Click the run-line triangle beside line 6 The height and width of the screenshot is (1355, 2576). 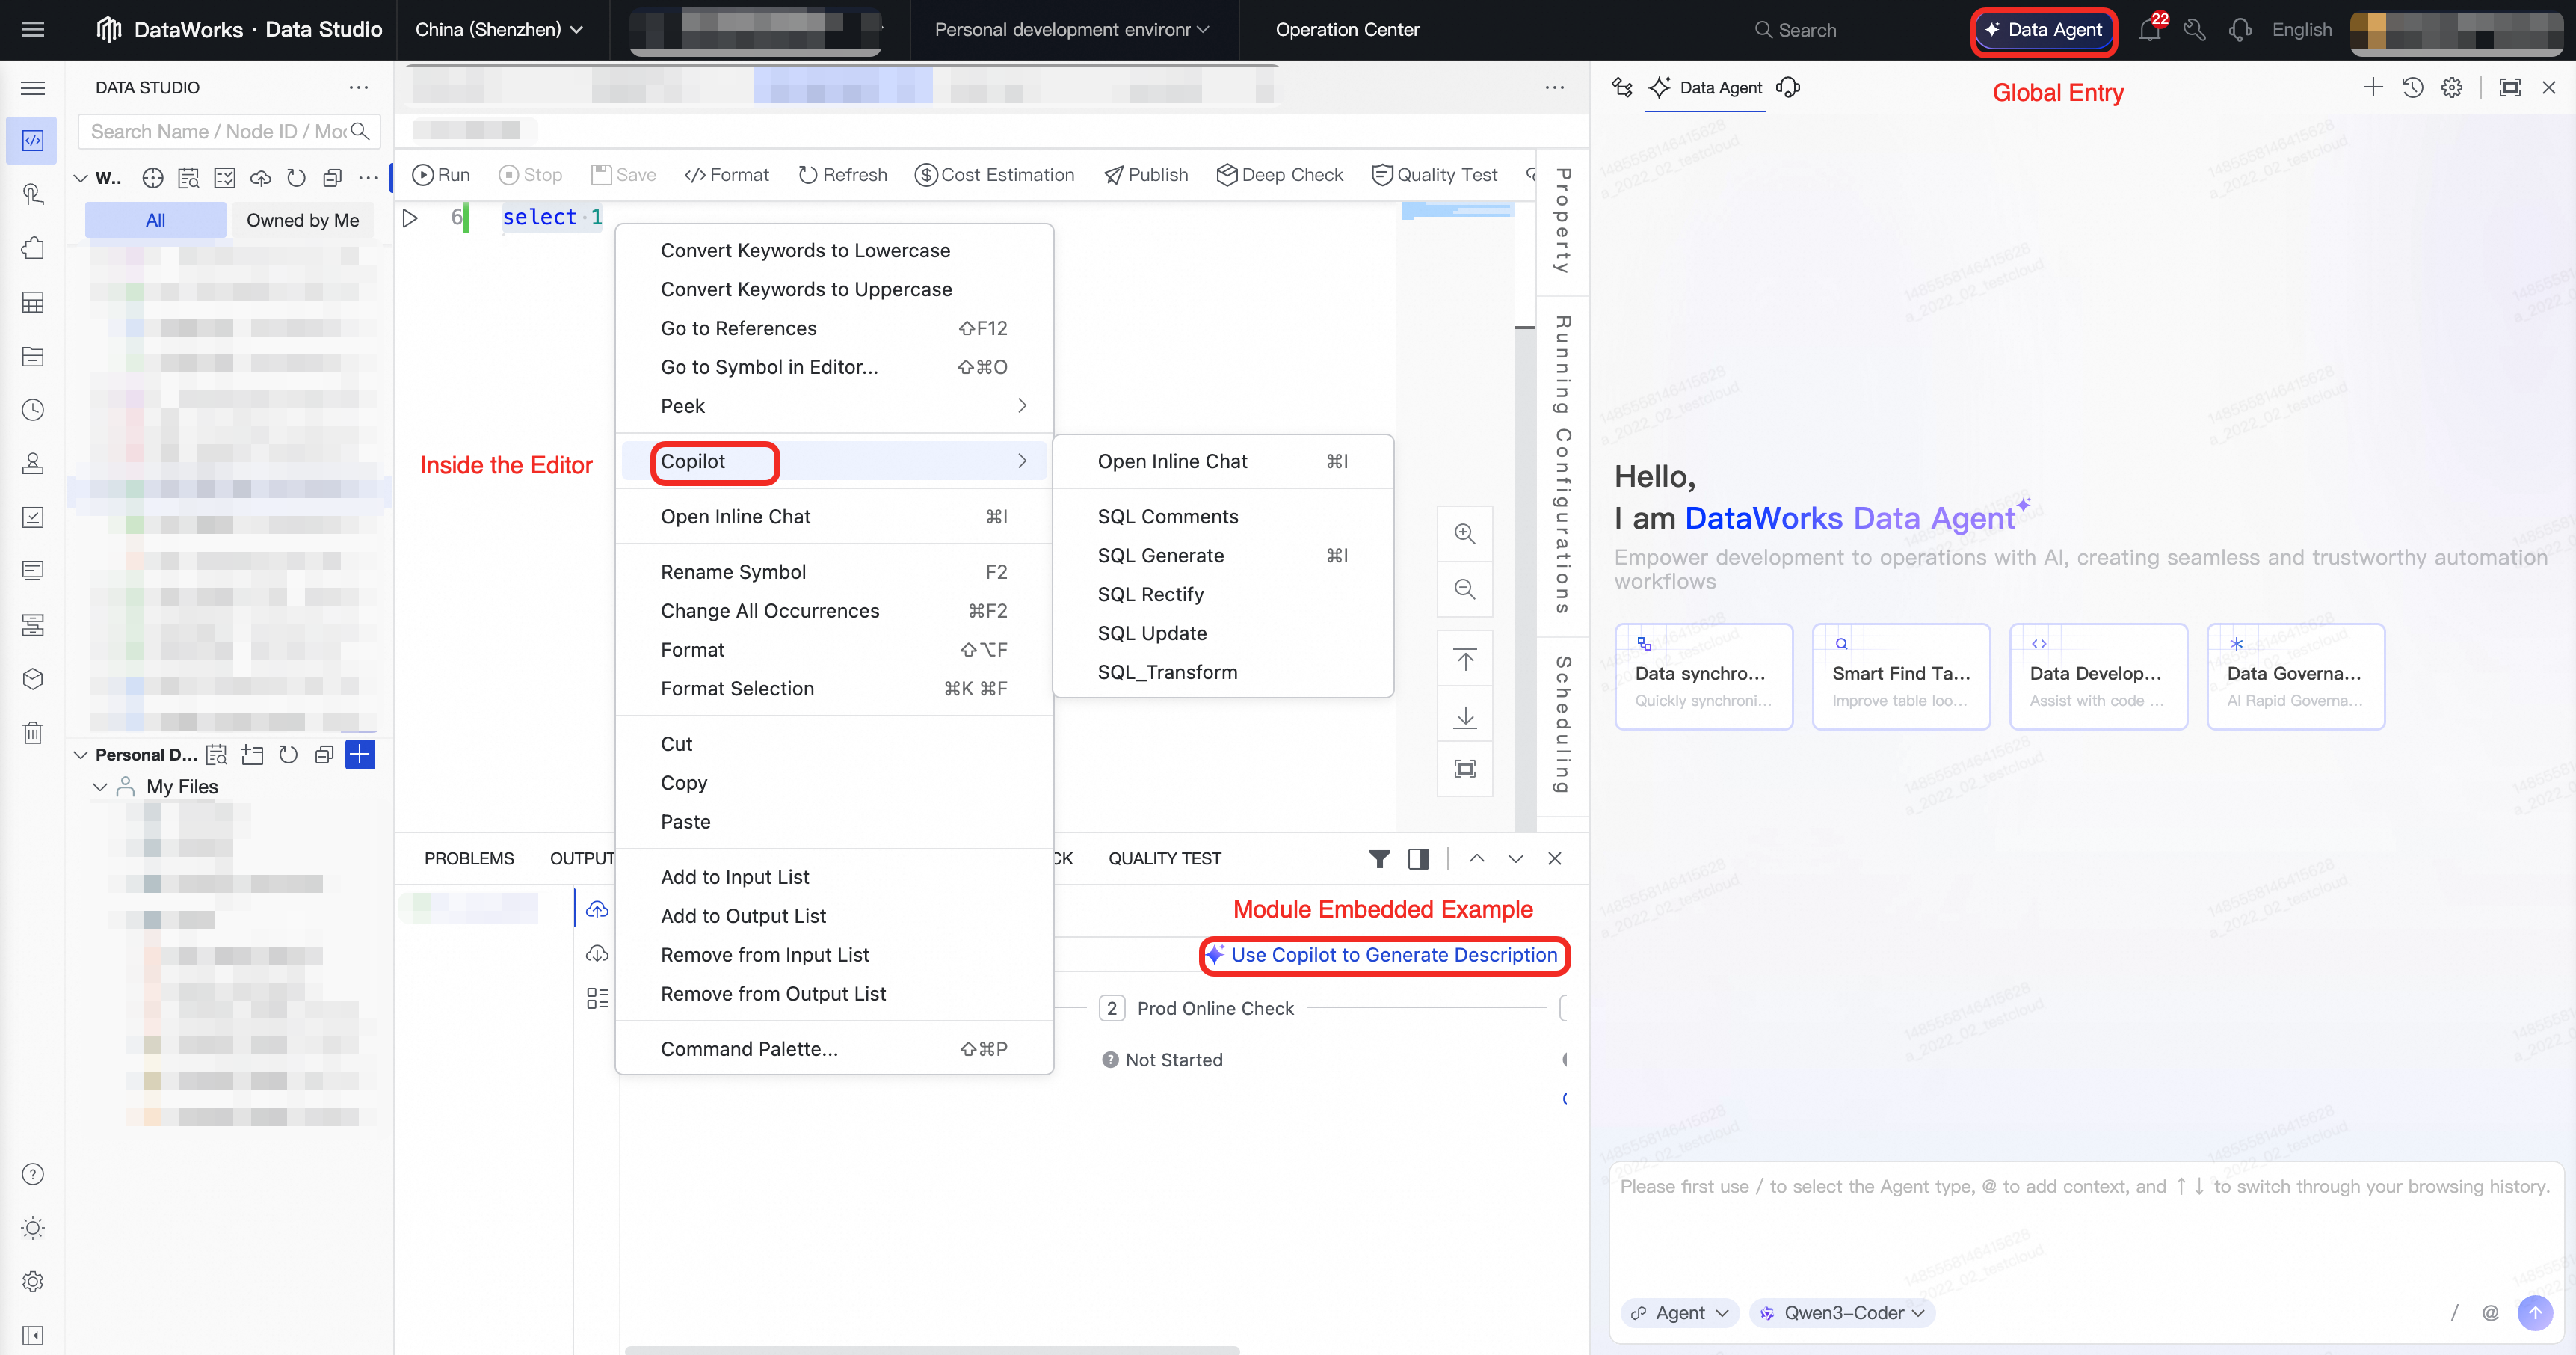pos(410,217)
